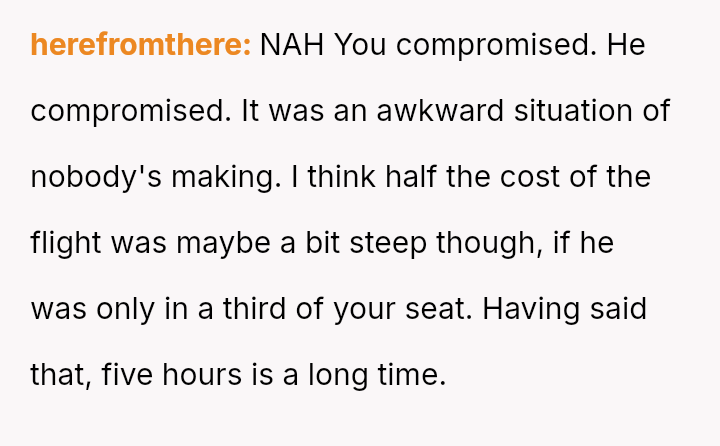Click the word "steep" in the comment
The image size is (720, 446).
pyautogui.click(x=405, y=243)
